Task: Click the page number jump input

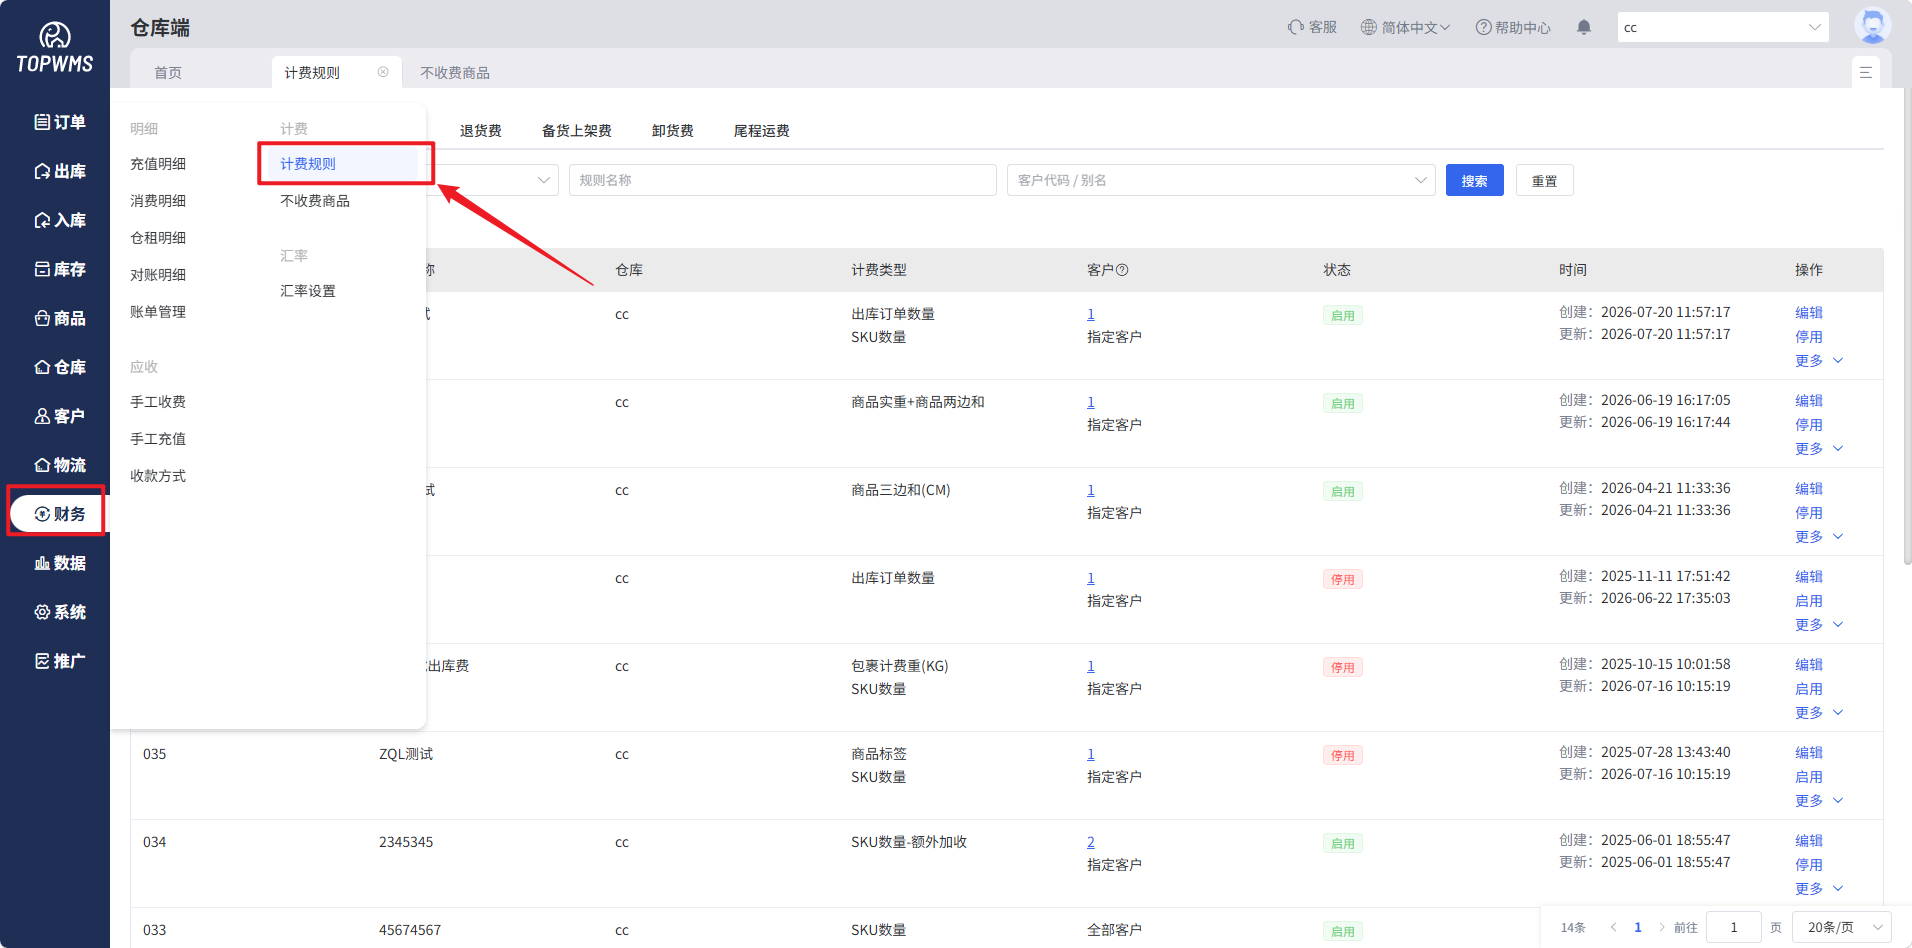Action: tap(1734, 927)
